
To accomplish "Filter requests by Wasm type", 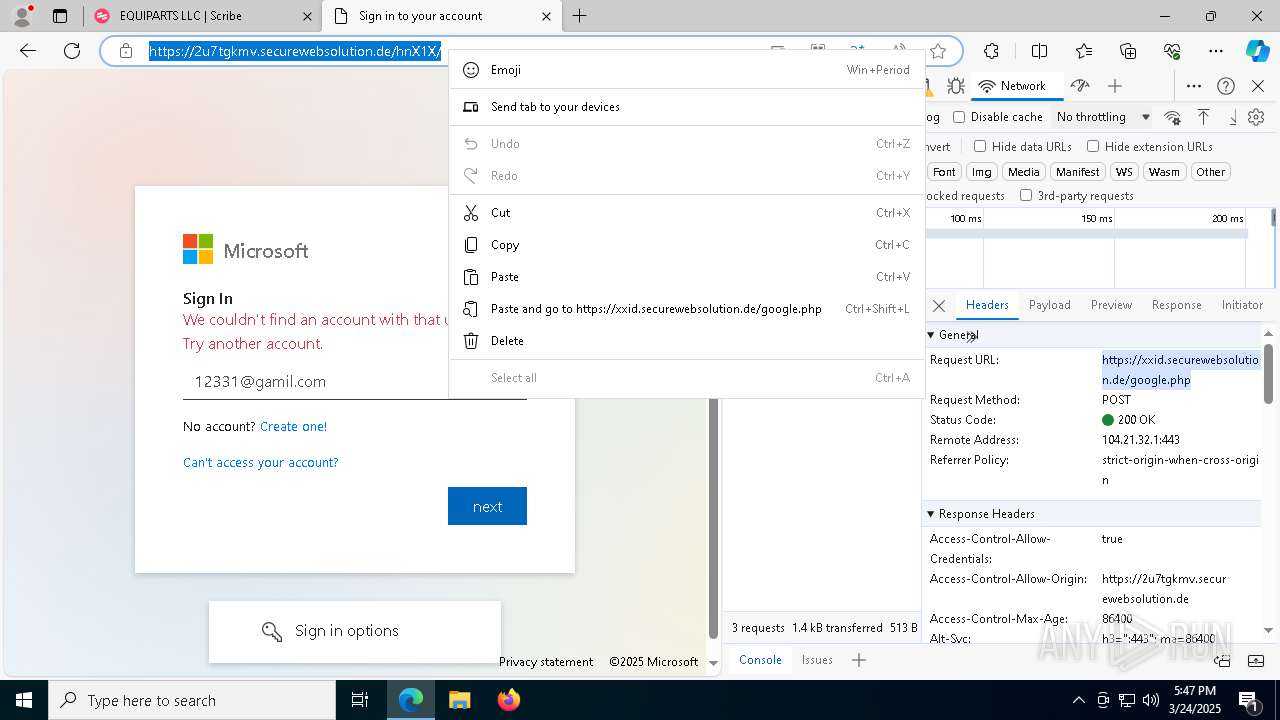I will click(1164, 172).
